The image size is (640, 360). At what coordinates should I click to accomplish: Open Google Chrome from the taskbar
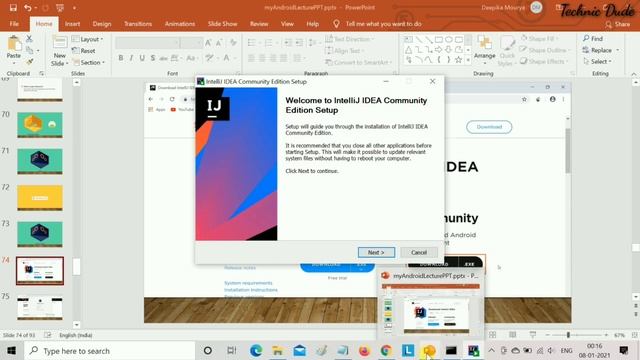(386, 351)
